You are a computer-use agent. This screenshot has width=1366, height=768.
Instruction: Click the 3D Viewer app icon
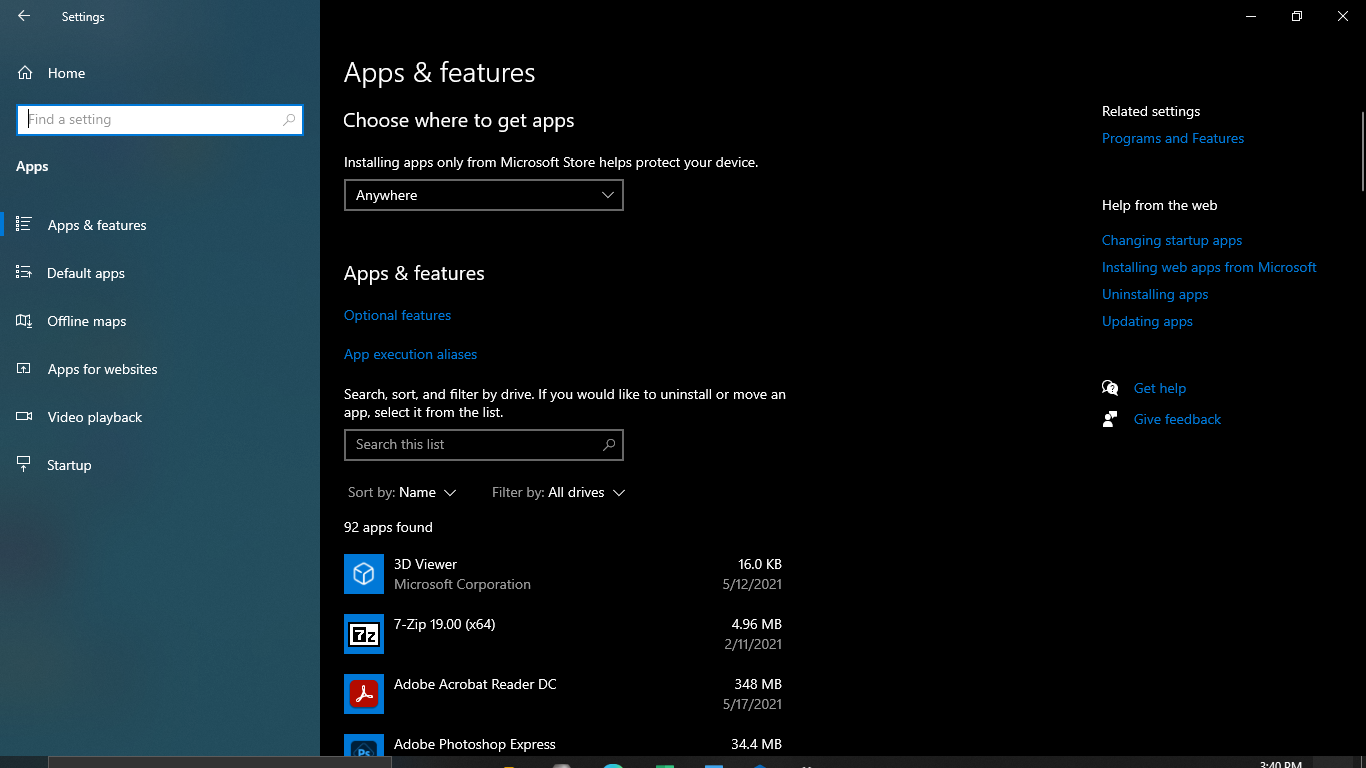[x=364, y=574]
